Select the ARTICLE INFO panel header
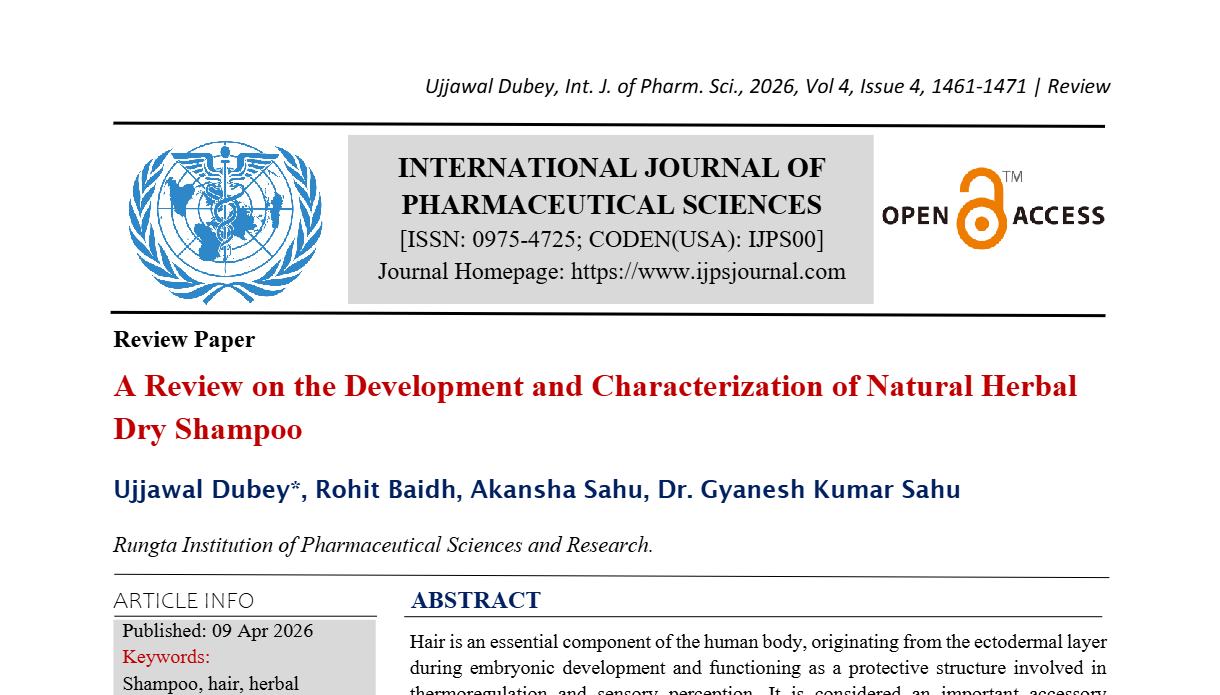Screen dimensions: 1220x695 [x=184, y=600]
